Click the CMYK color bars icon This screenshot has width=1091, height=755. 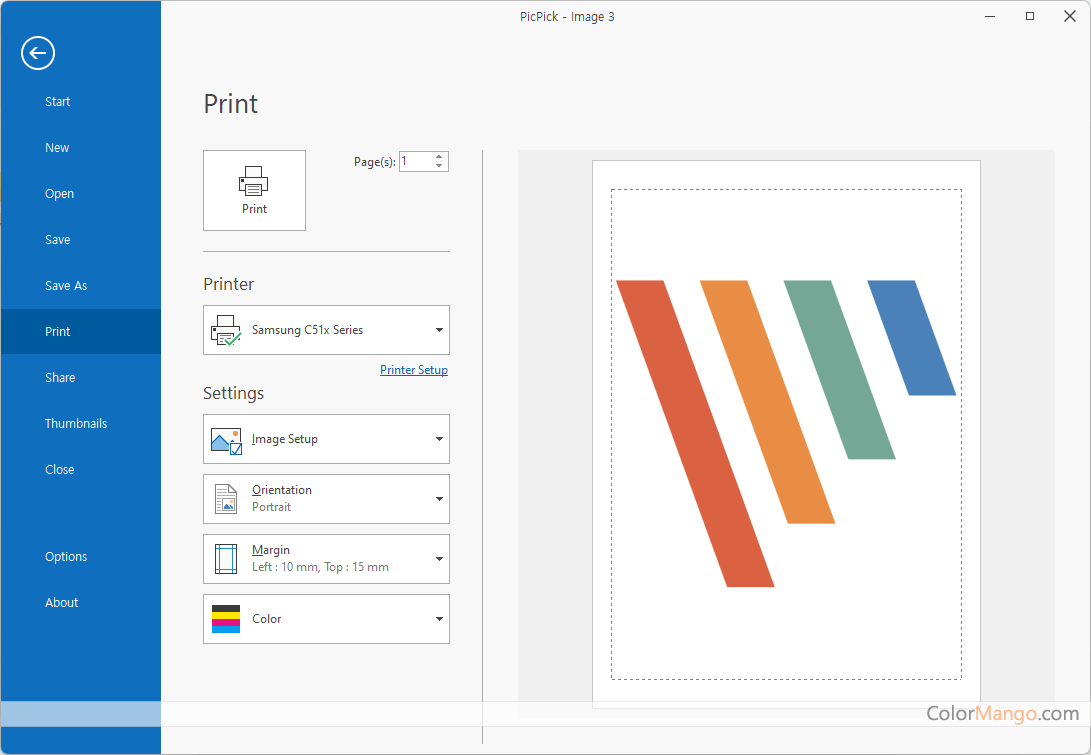(x=226, y=619)
